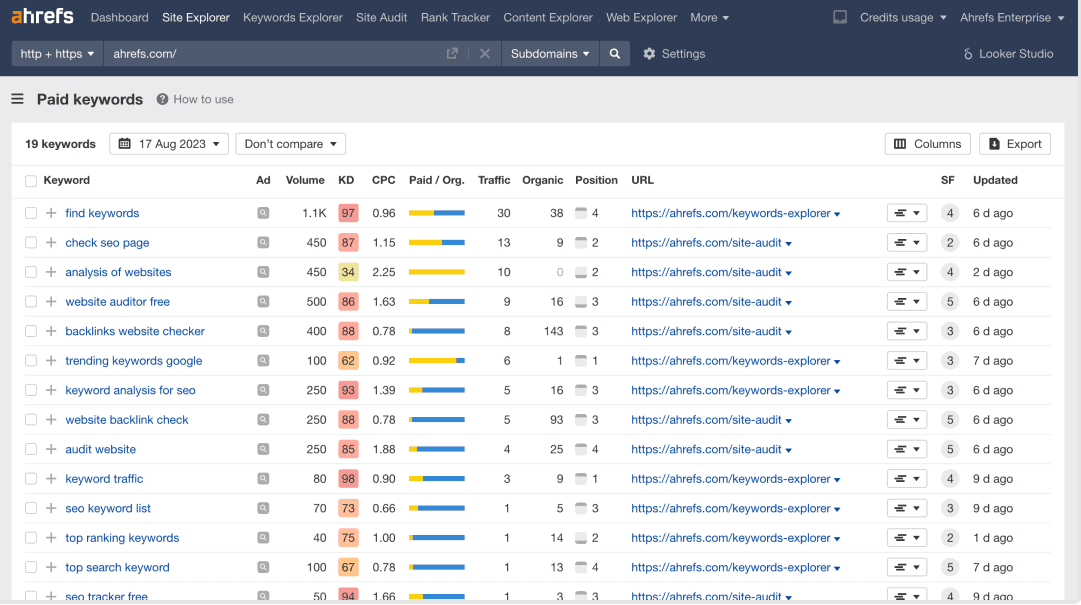Open Looker Studio integration

pos(1008,54)
